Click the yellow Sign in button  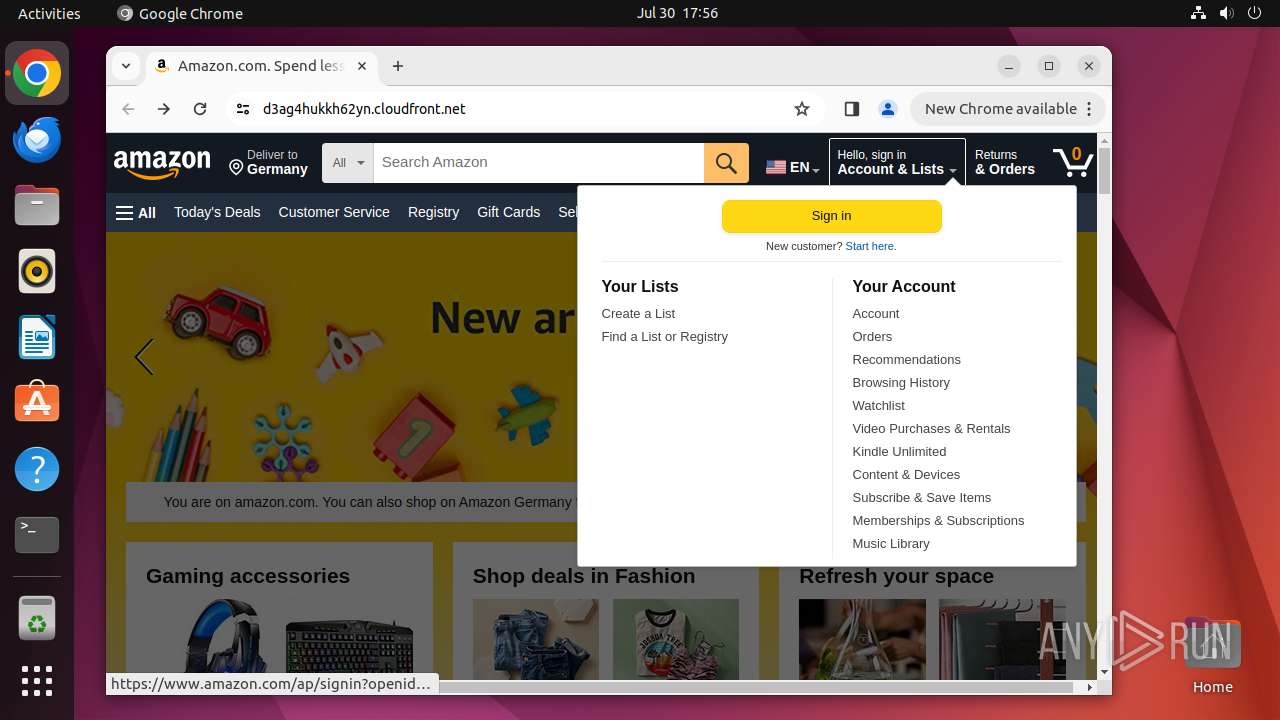click(831, 216)
